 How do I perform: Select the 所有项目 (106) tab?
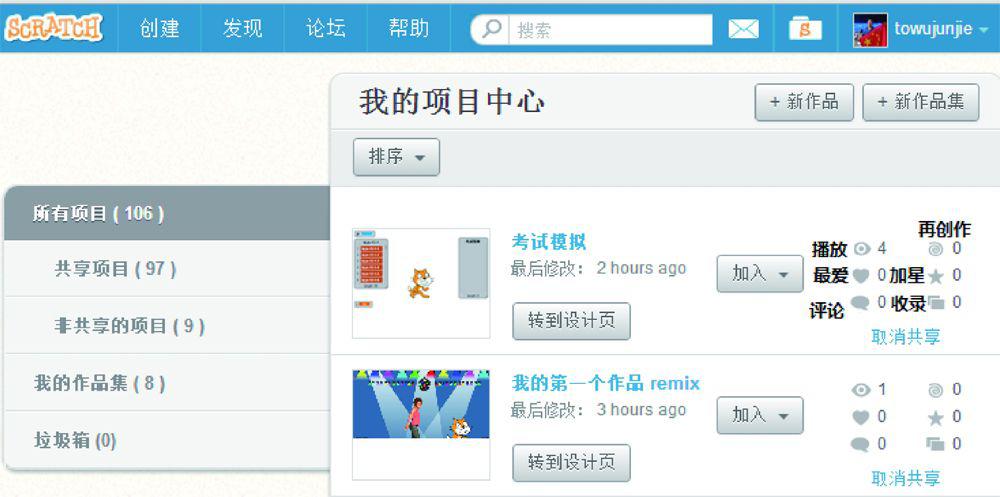pos(167,213)
